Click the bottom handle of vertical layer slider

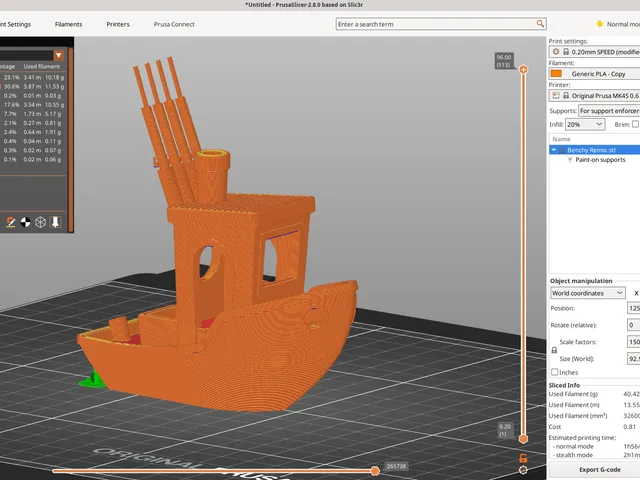[x=523, y=439]
